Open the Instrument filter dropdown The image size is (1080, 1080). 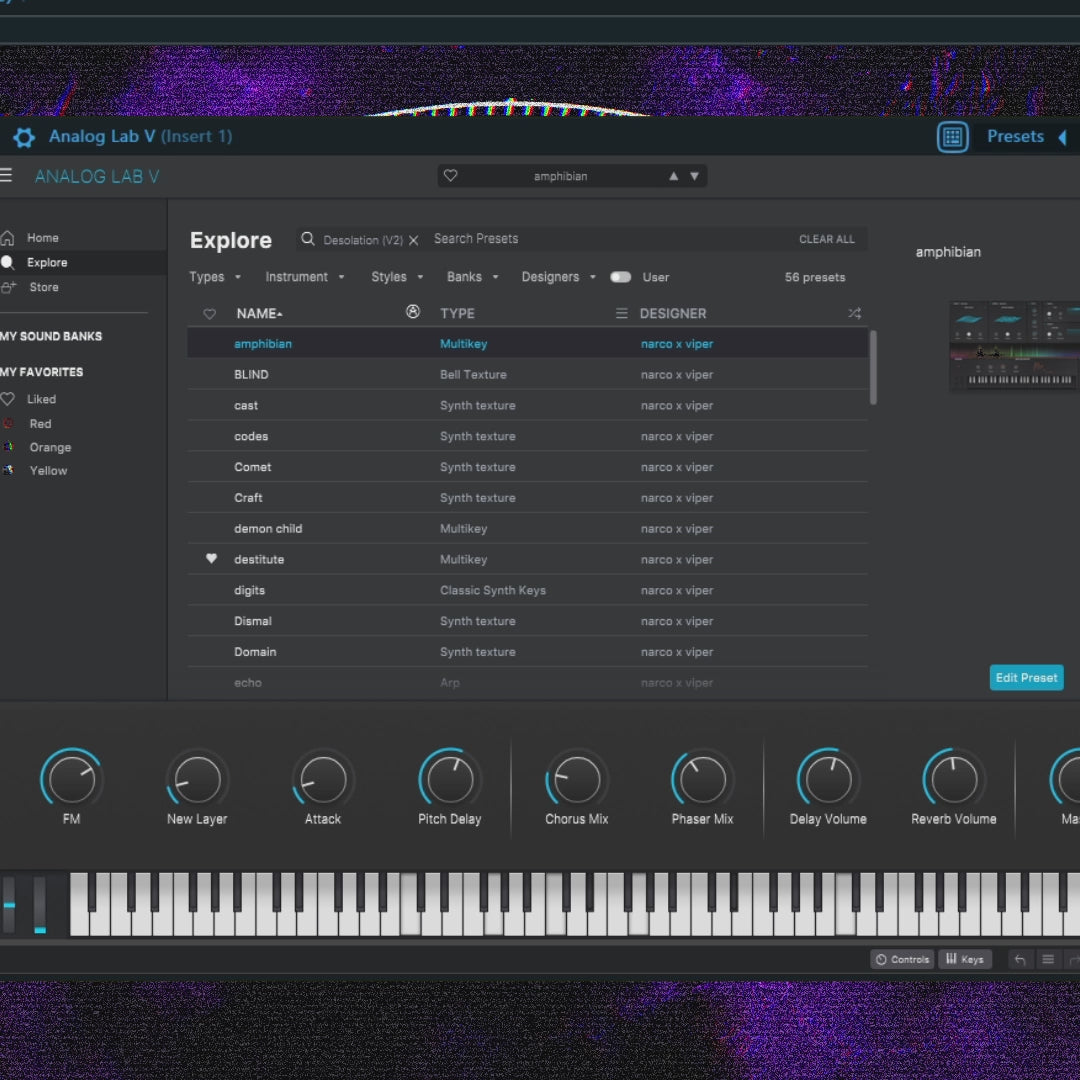304,277
